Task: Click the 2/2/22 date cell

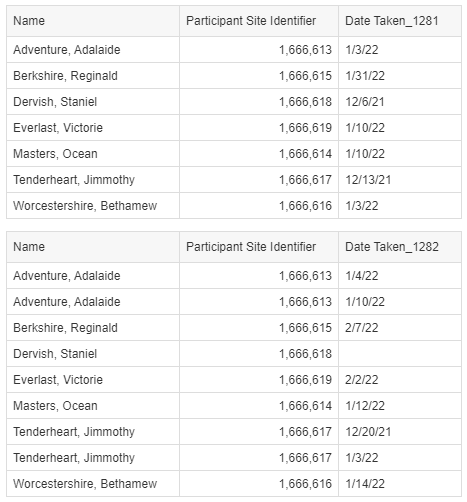Action: 400,380
